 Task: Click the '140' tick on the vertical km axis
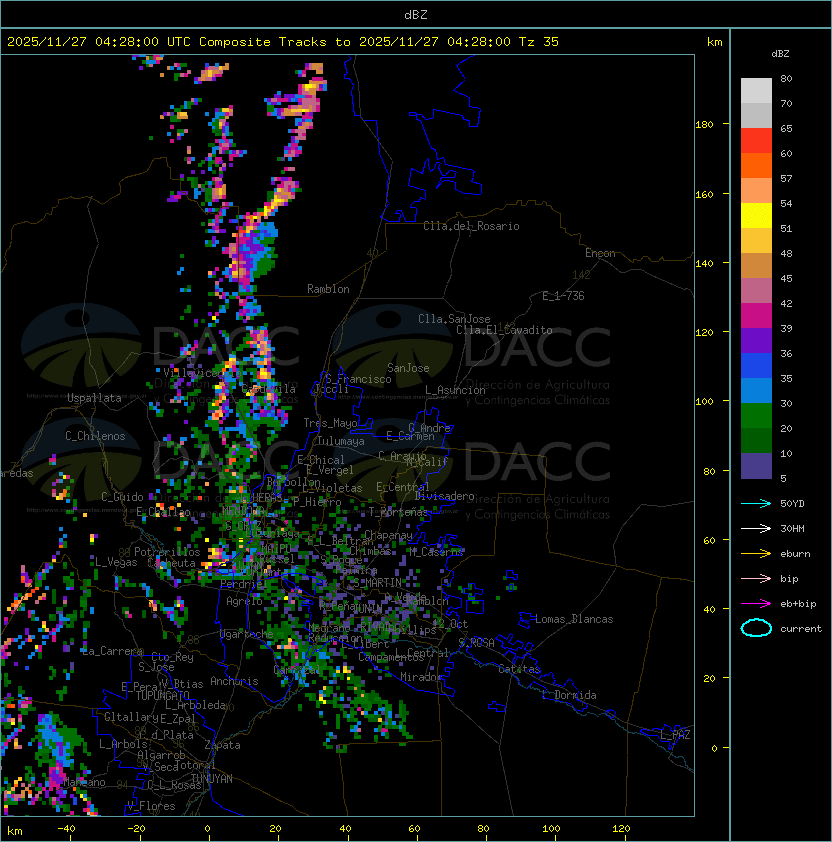[x=704, y=263]
